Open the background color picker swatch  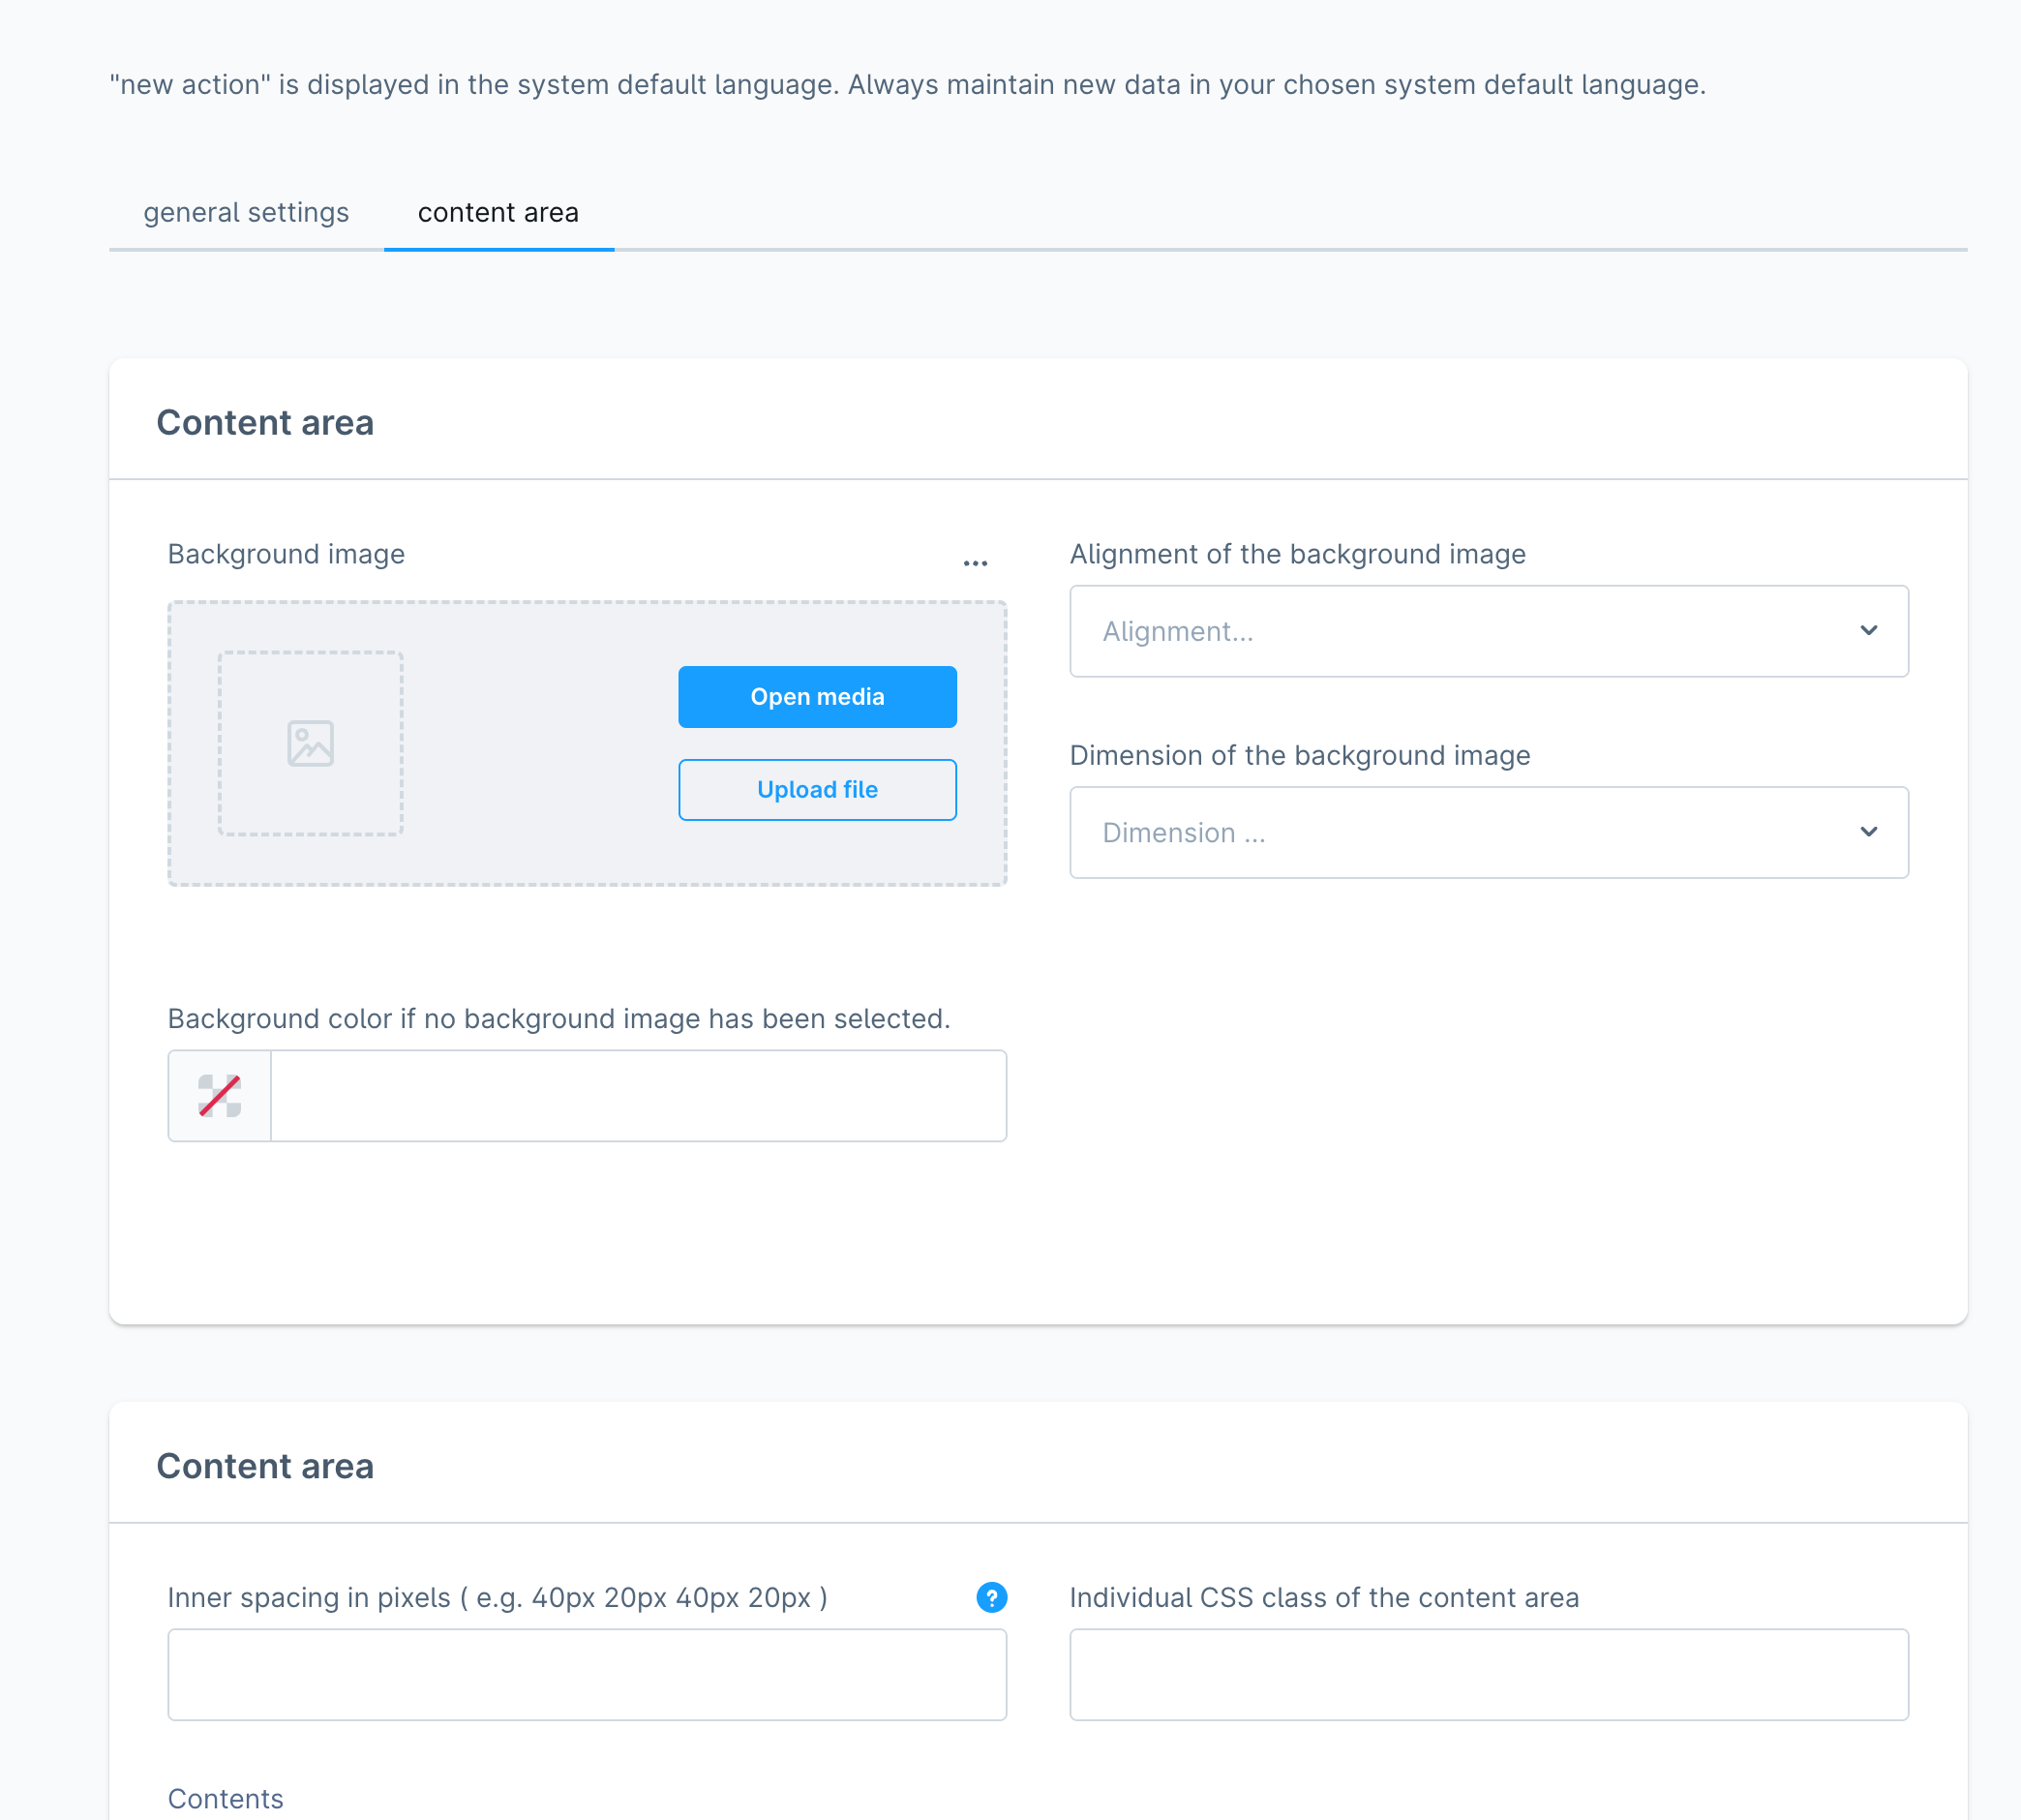coord(220,1095)
